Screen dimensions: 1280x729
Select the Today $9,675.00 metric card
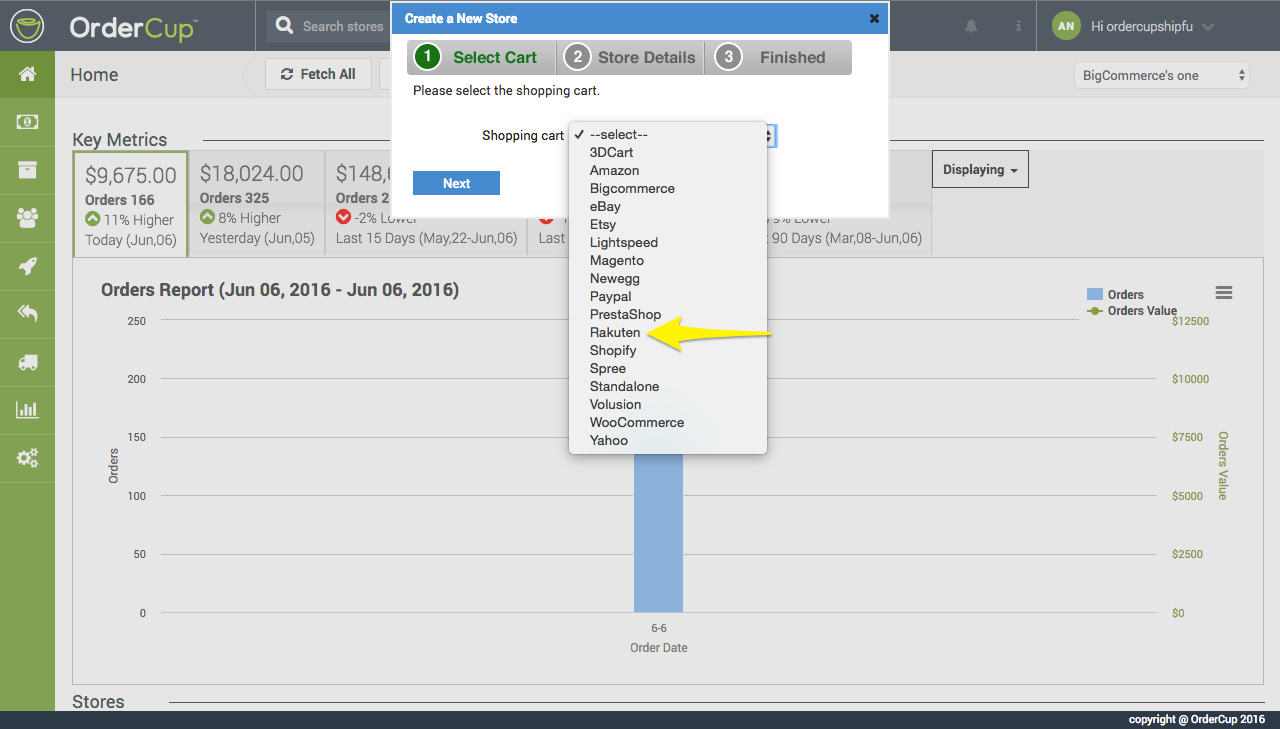point(130,205)
